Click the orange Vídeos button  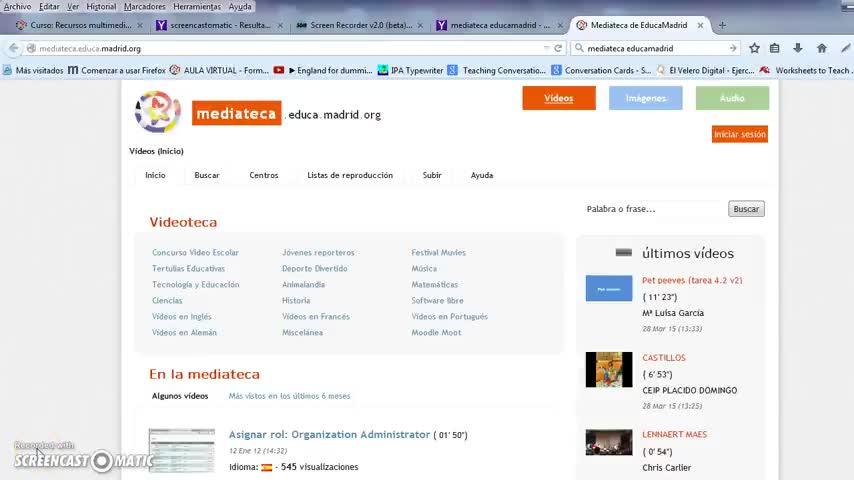click(559, 98)
